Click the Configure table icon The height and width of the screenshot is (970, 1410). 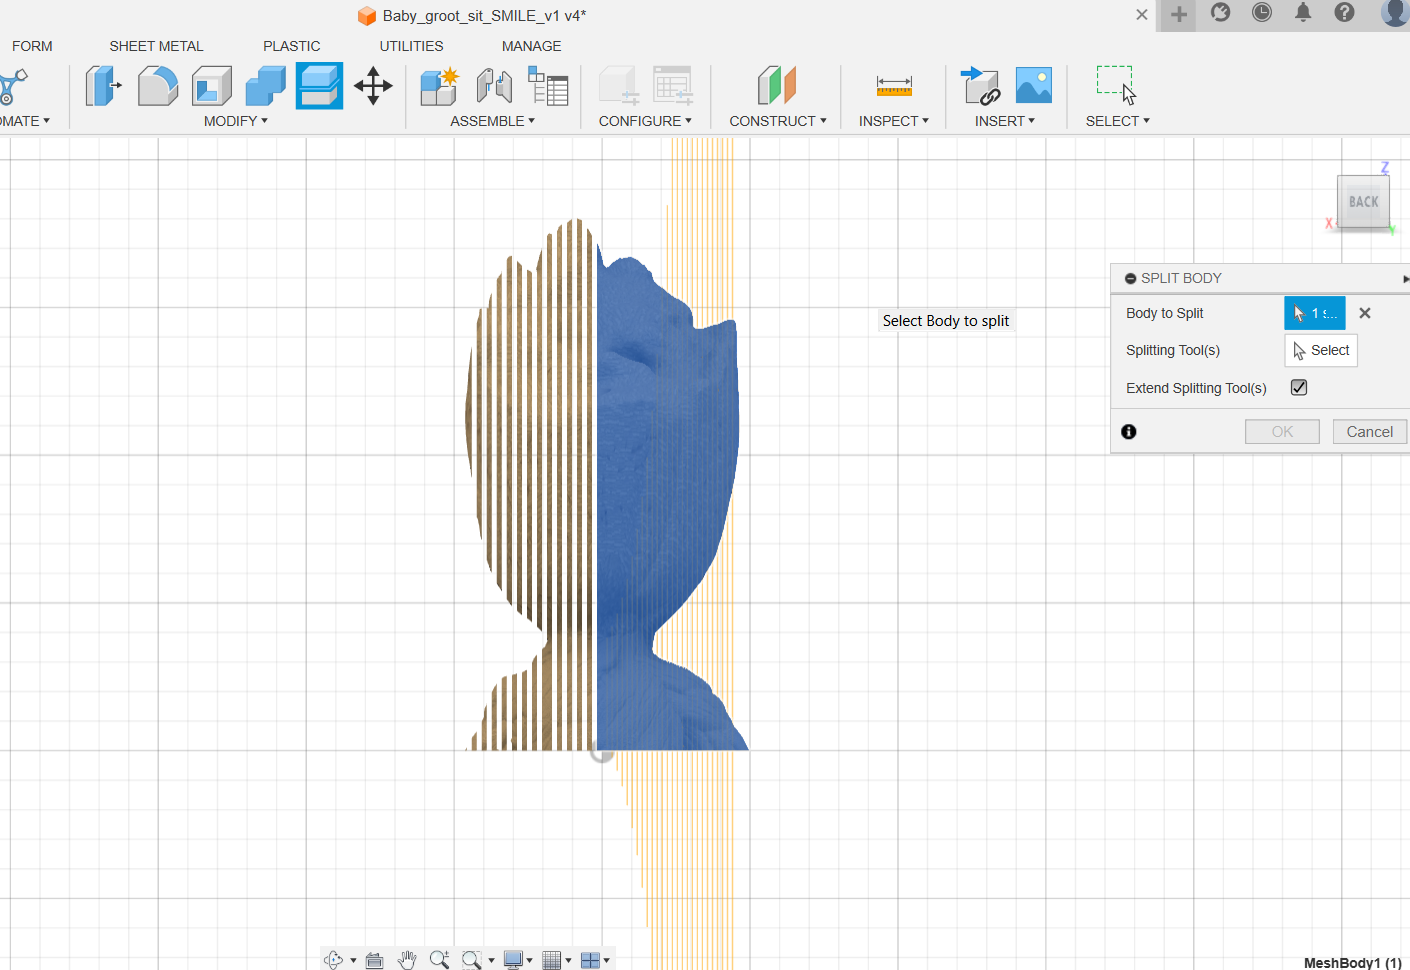click(673, 86)
